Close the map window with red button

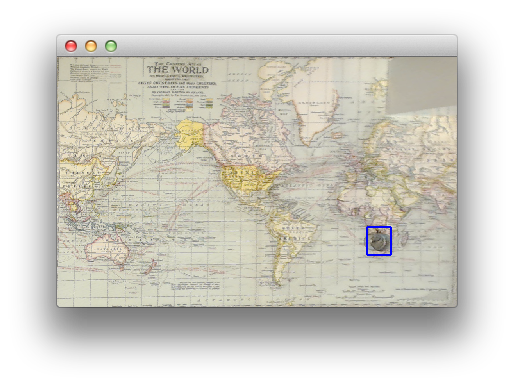click(71, 46)
